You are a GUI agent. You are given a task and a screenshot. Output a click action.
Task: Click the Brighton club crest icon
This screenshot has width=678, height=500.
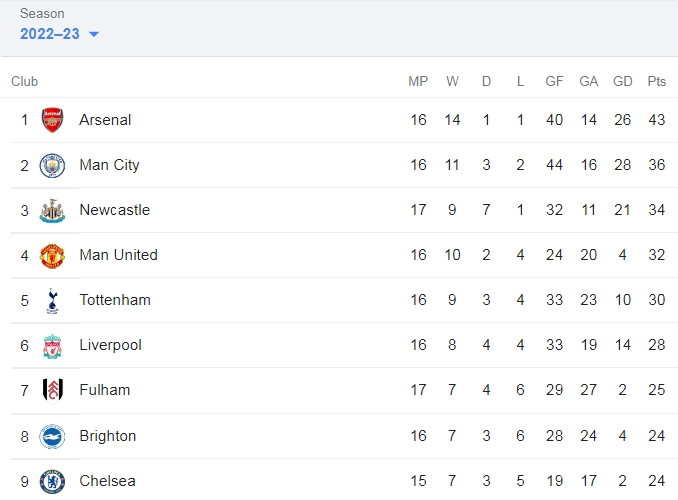point(52,436)
